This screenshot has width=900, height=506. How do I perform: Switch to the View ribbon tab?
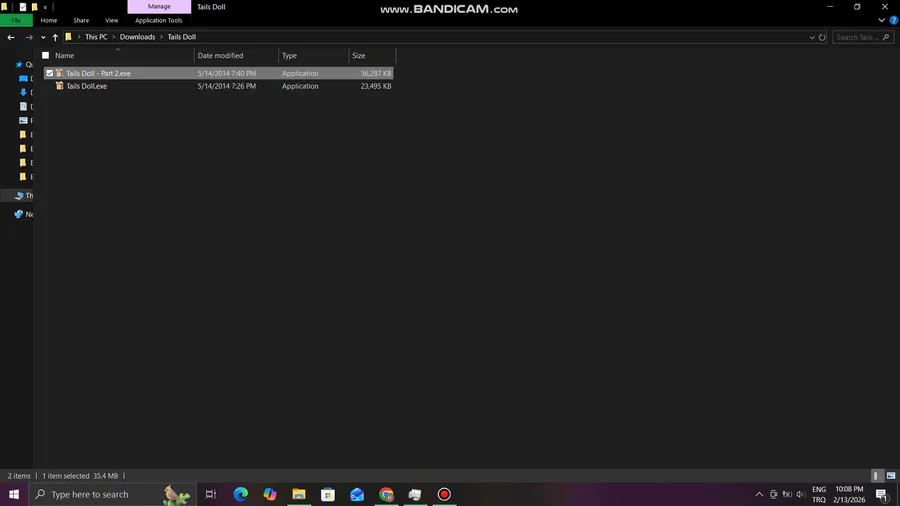pos(111,20)
